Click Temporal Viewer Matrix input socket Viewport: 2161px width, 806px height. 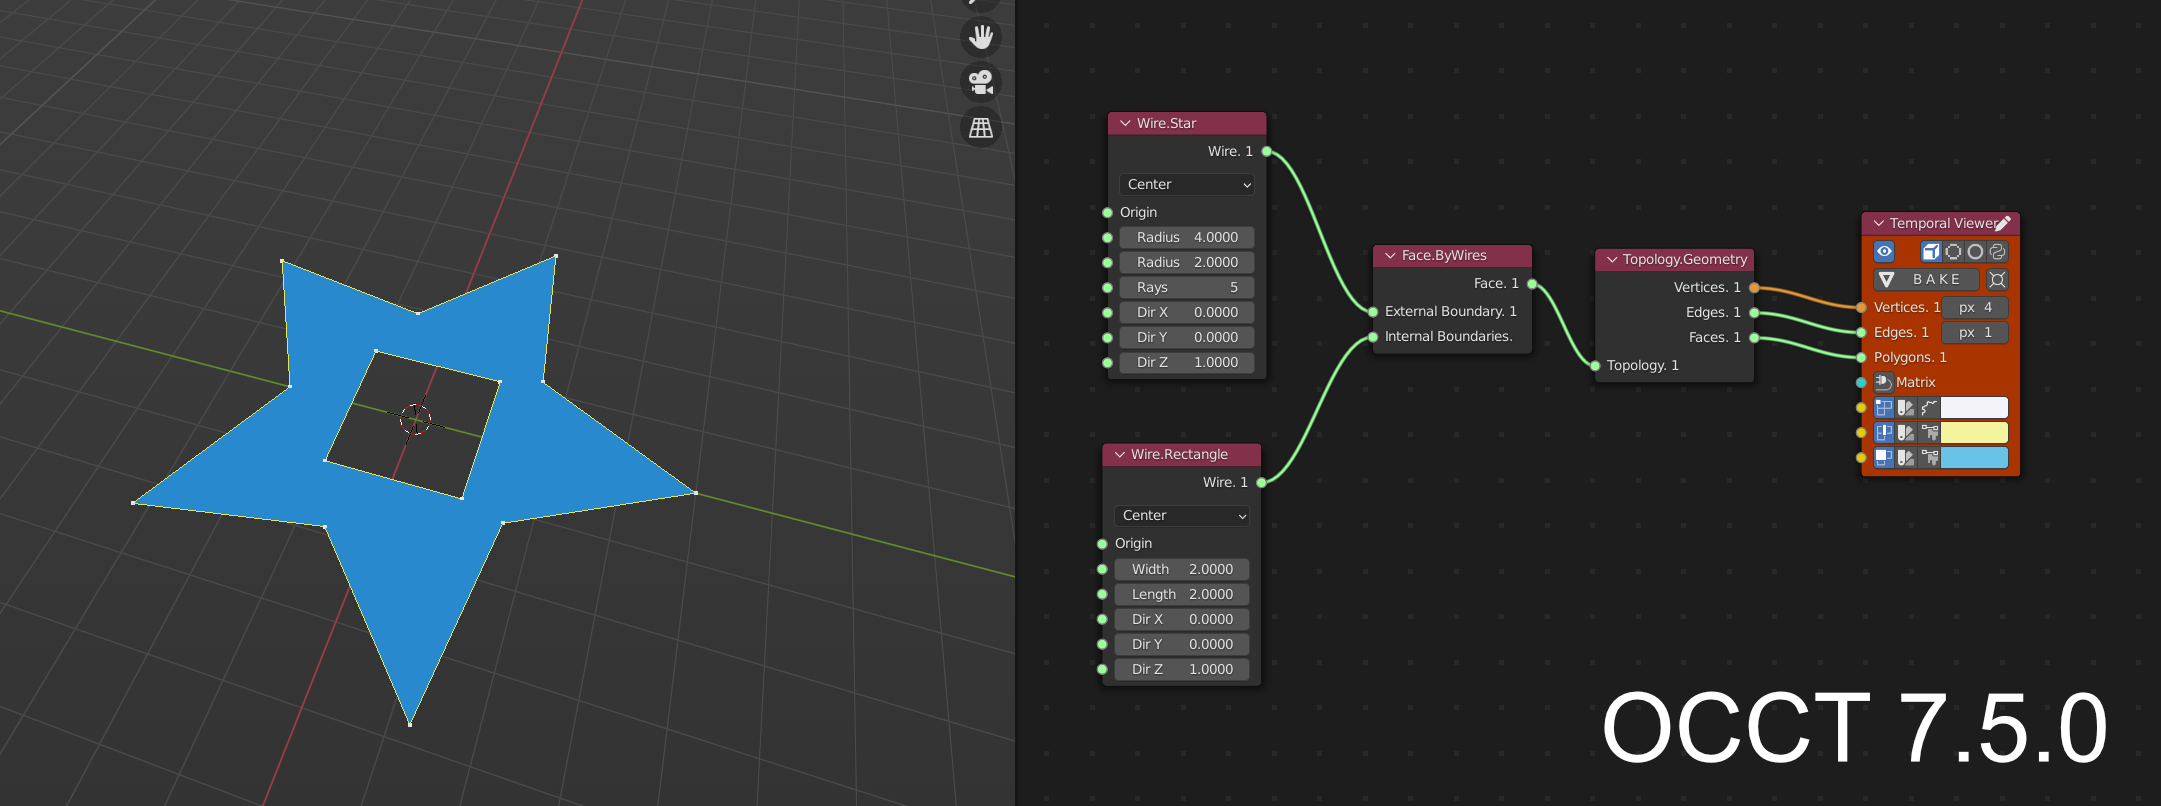tap(1861, 383)
